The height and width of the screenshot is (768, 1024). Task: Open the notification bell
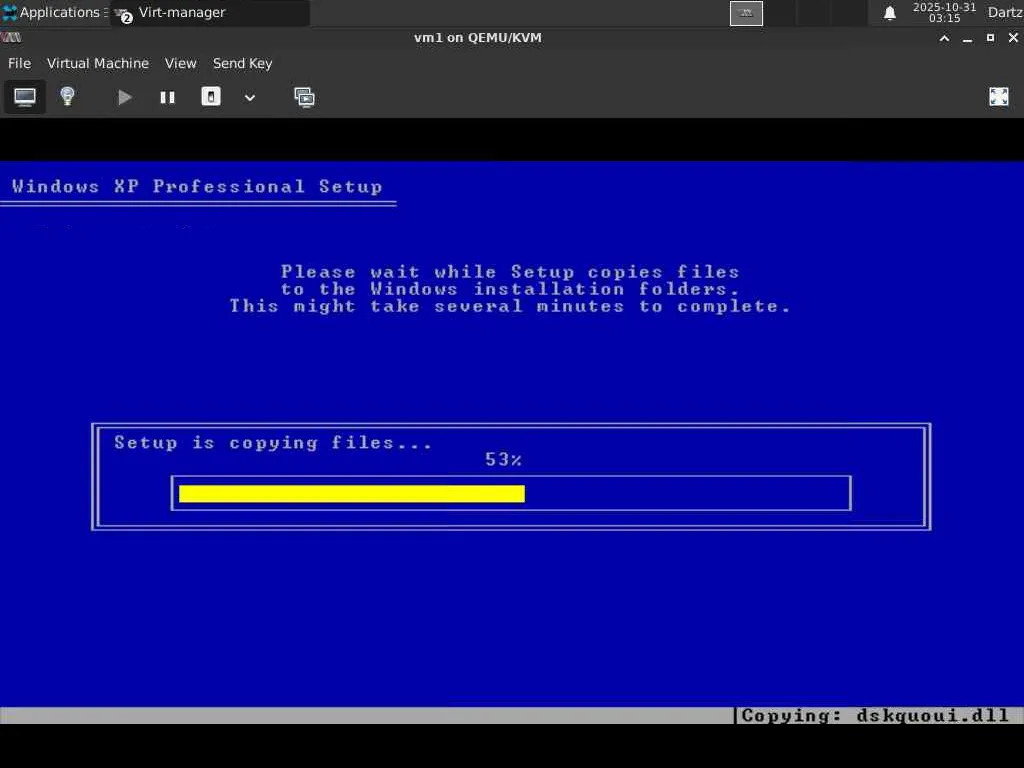(x=889, y=13)
